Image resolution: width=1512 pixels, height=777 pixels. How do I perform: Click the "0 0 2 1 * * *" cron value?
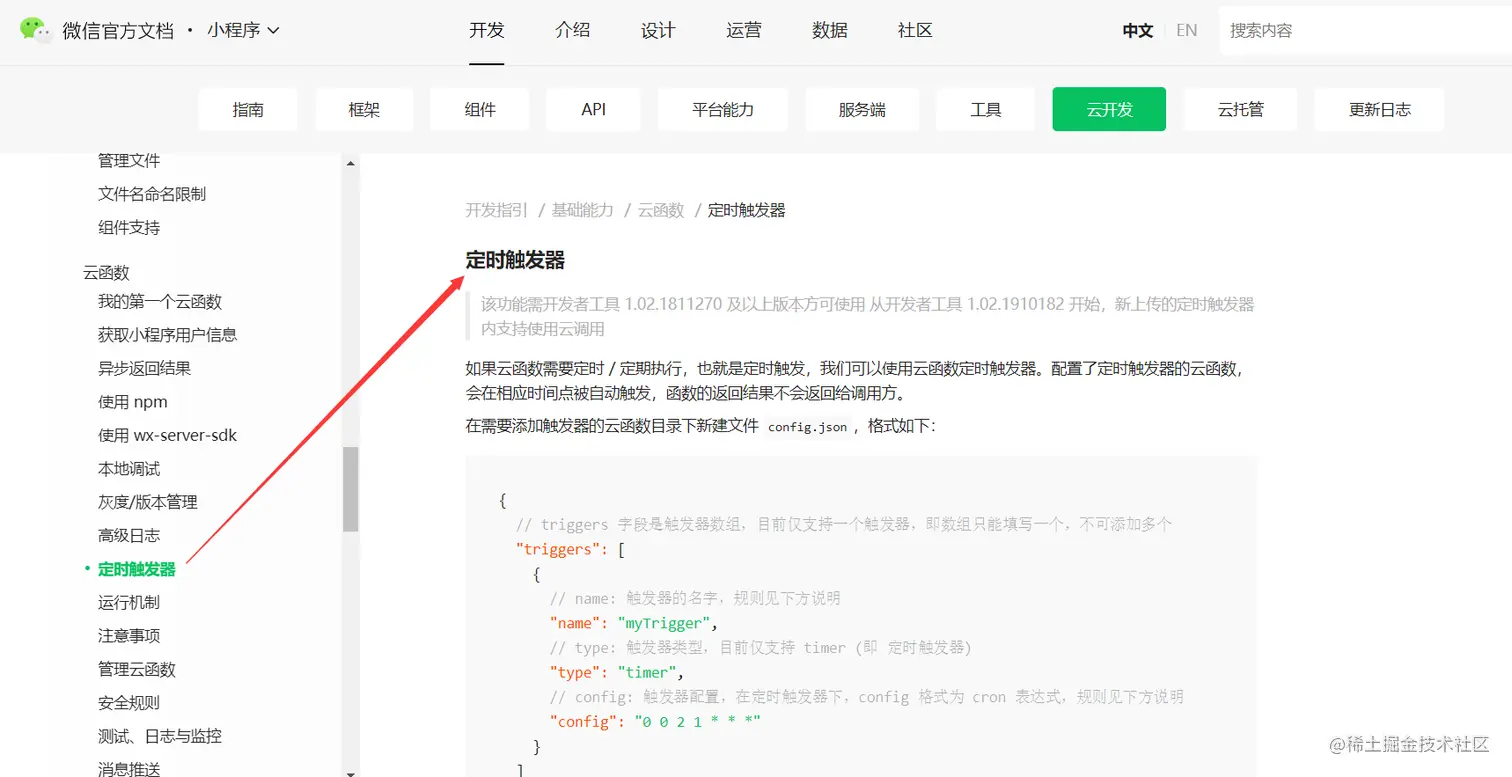coord(698,721)
